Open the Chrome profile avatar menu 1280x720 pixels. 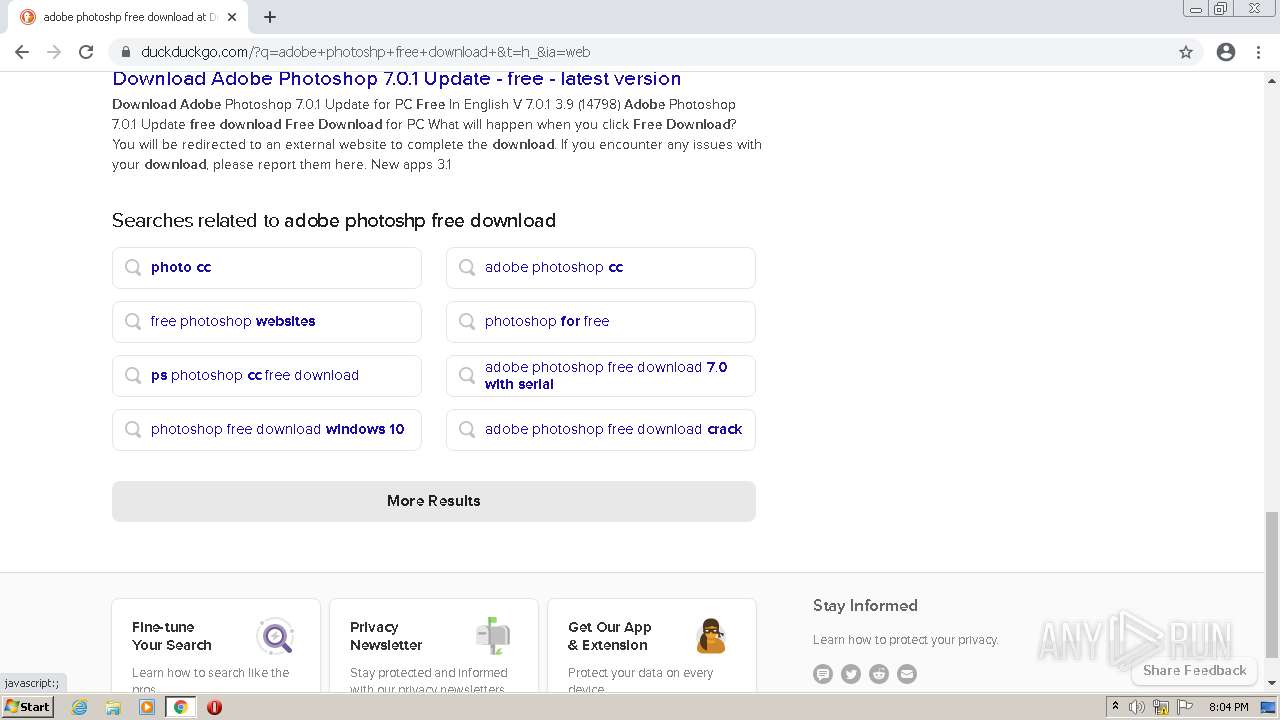click(x=1226, y=52)
